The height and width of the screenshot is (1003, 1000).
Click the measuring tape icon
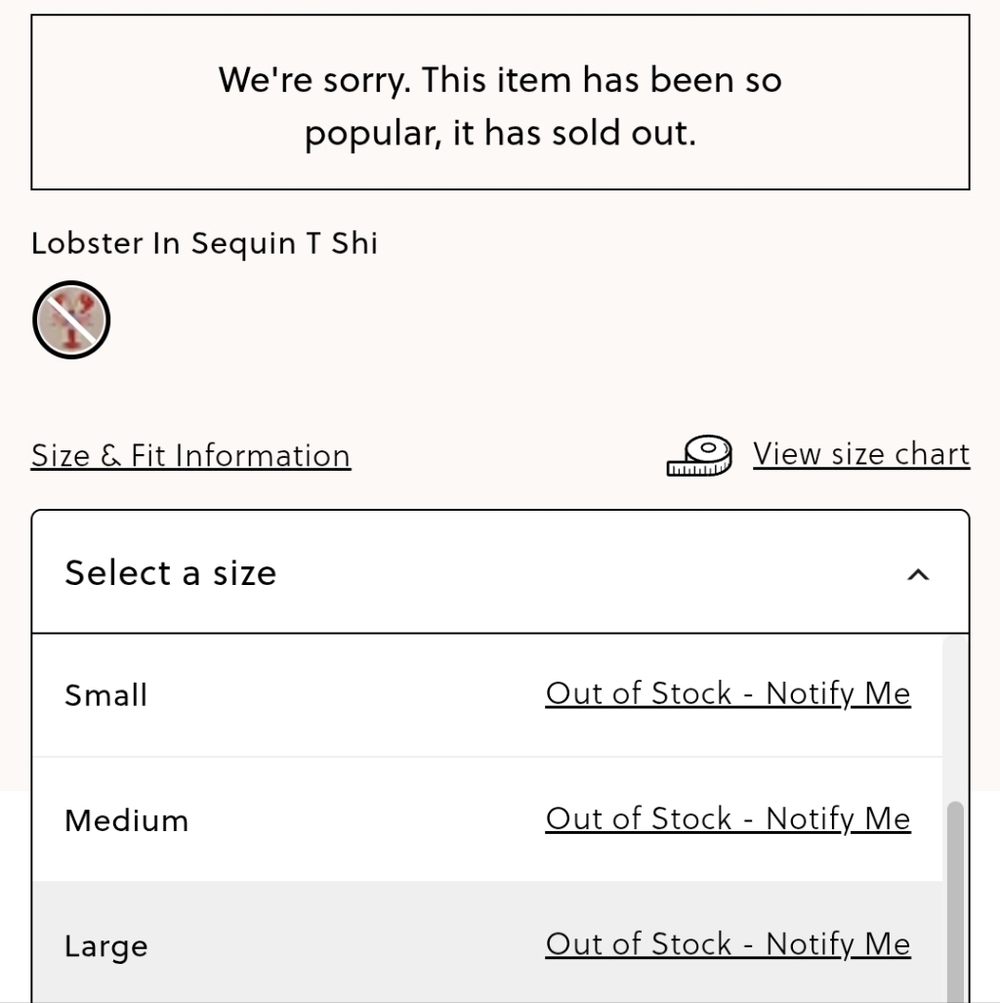699,456
